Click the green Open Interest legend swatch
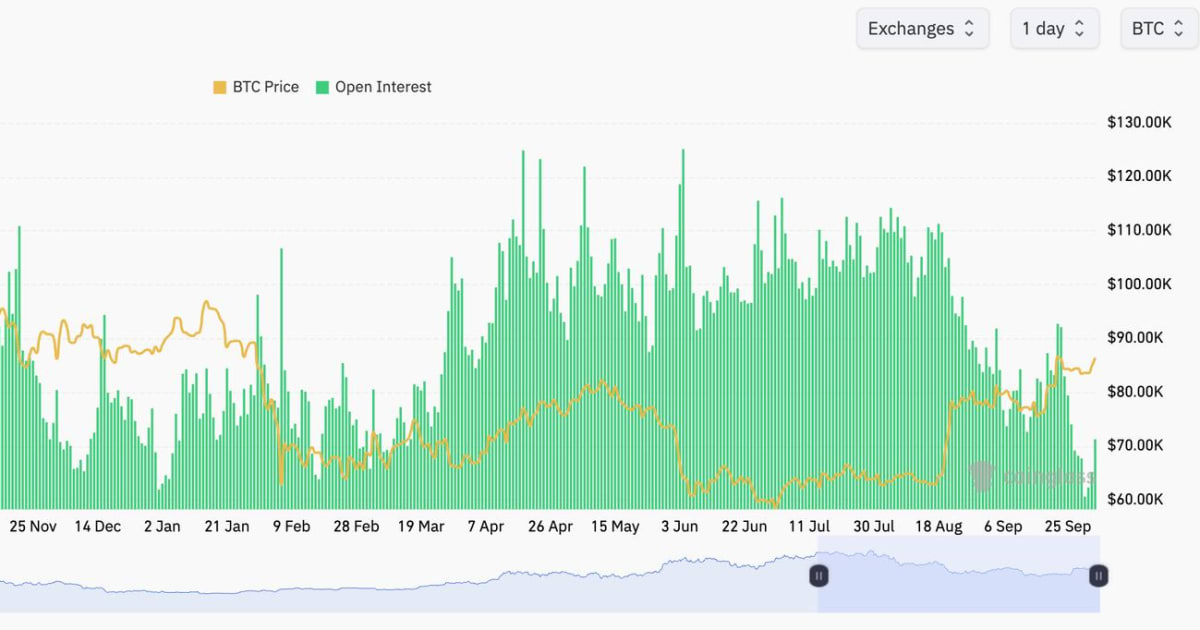The height and width of the screenshot is (630, 1200). click(x=323, y=87)
